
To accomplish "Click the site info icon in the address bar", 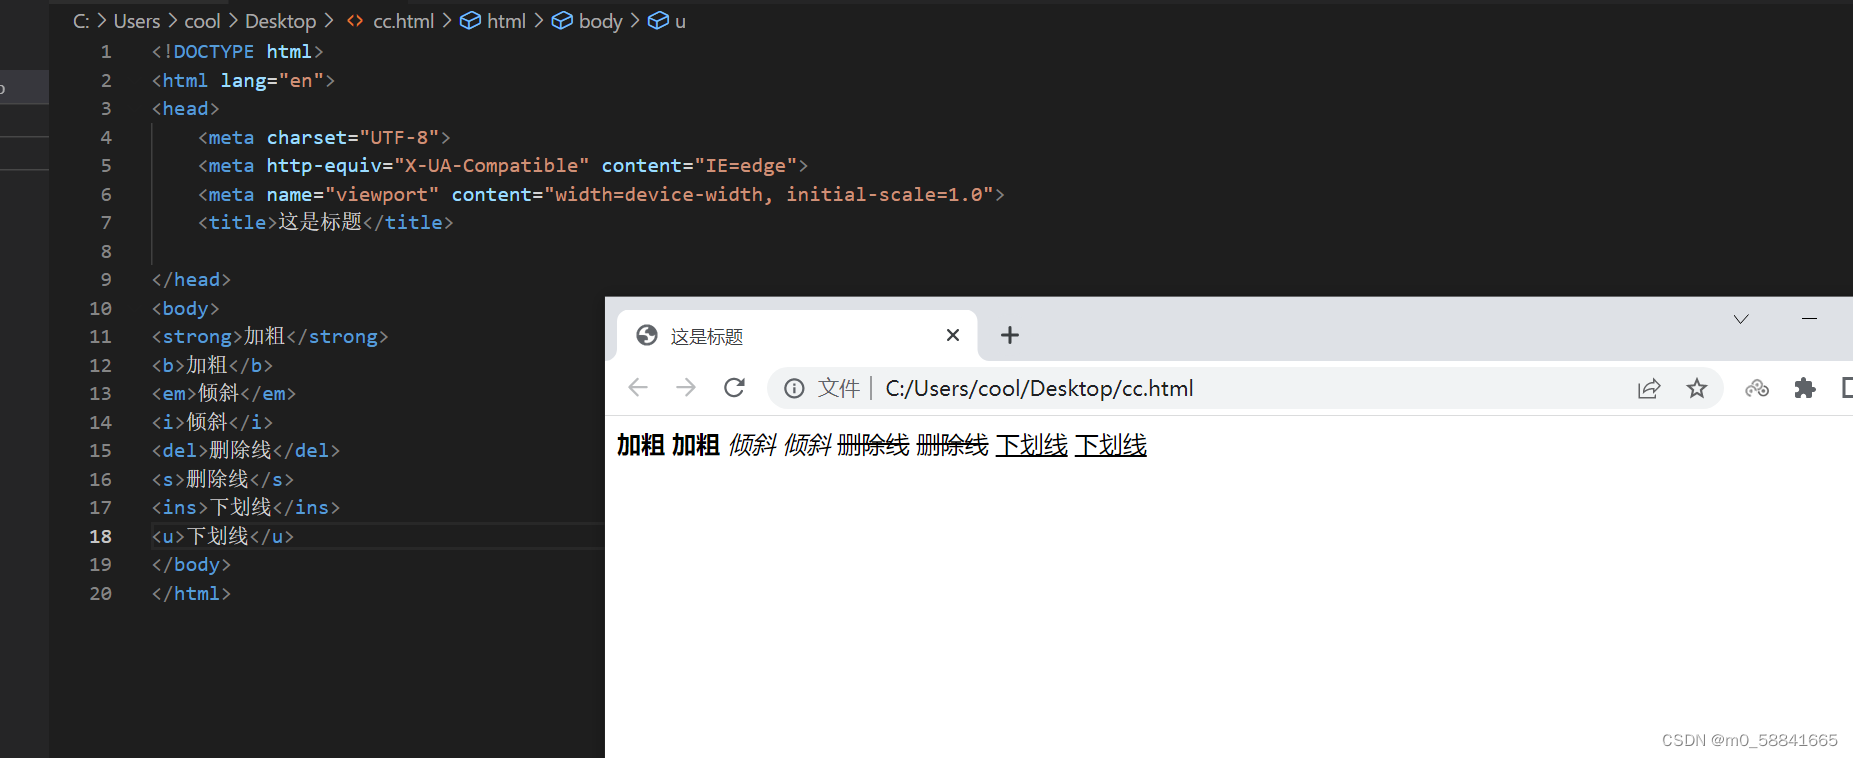I will [794, 388].
